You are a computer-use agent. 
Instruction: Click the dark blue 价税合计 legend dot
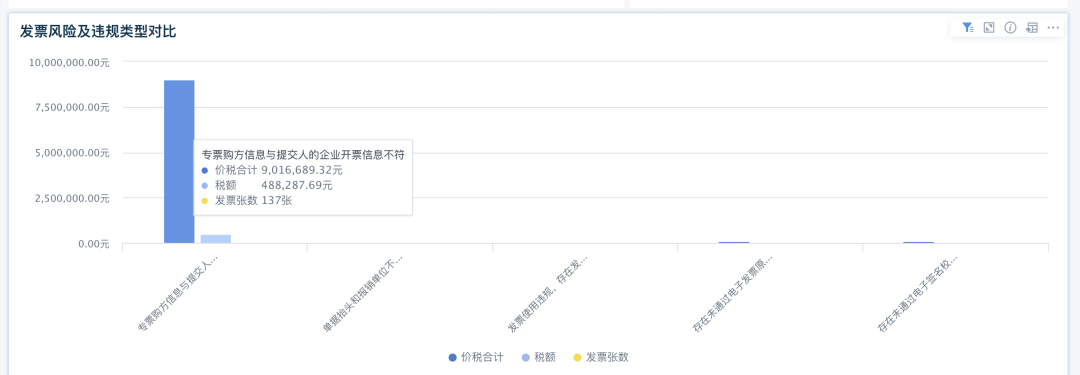(453, 357)
